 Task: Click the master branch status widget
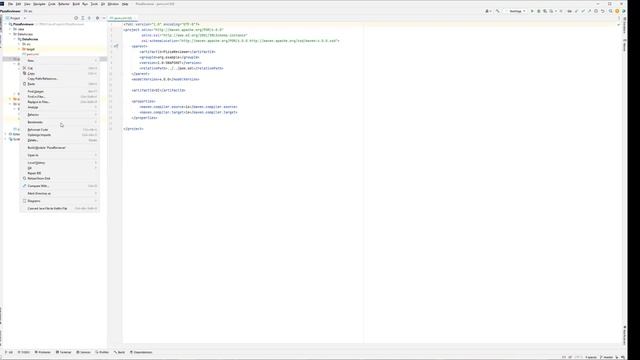(607, 357)
